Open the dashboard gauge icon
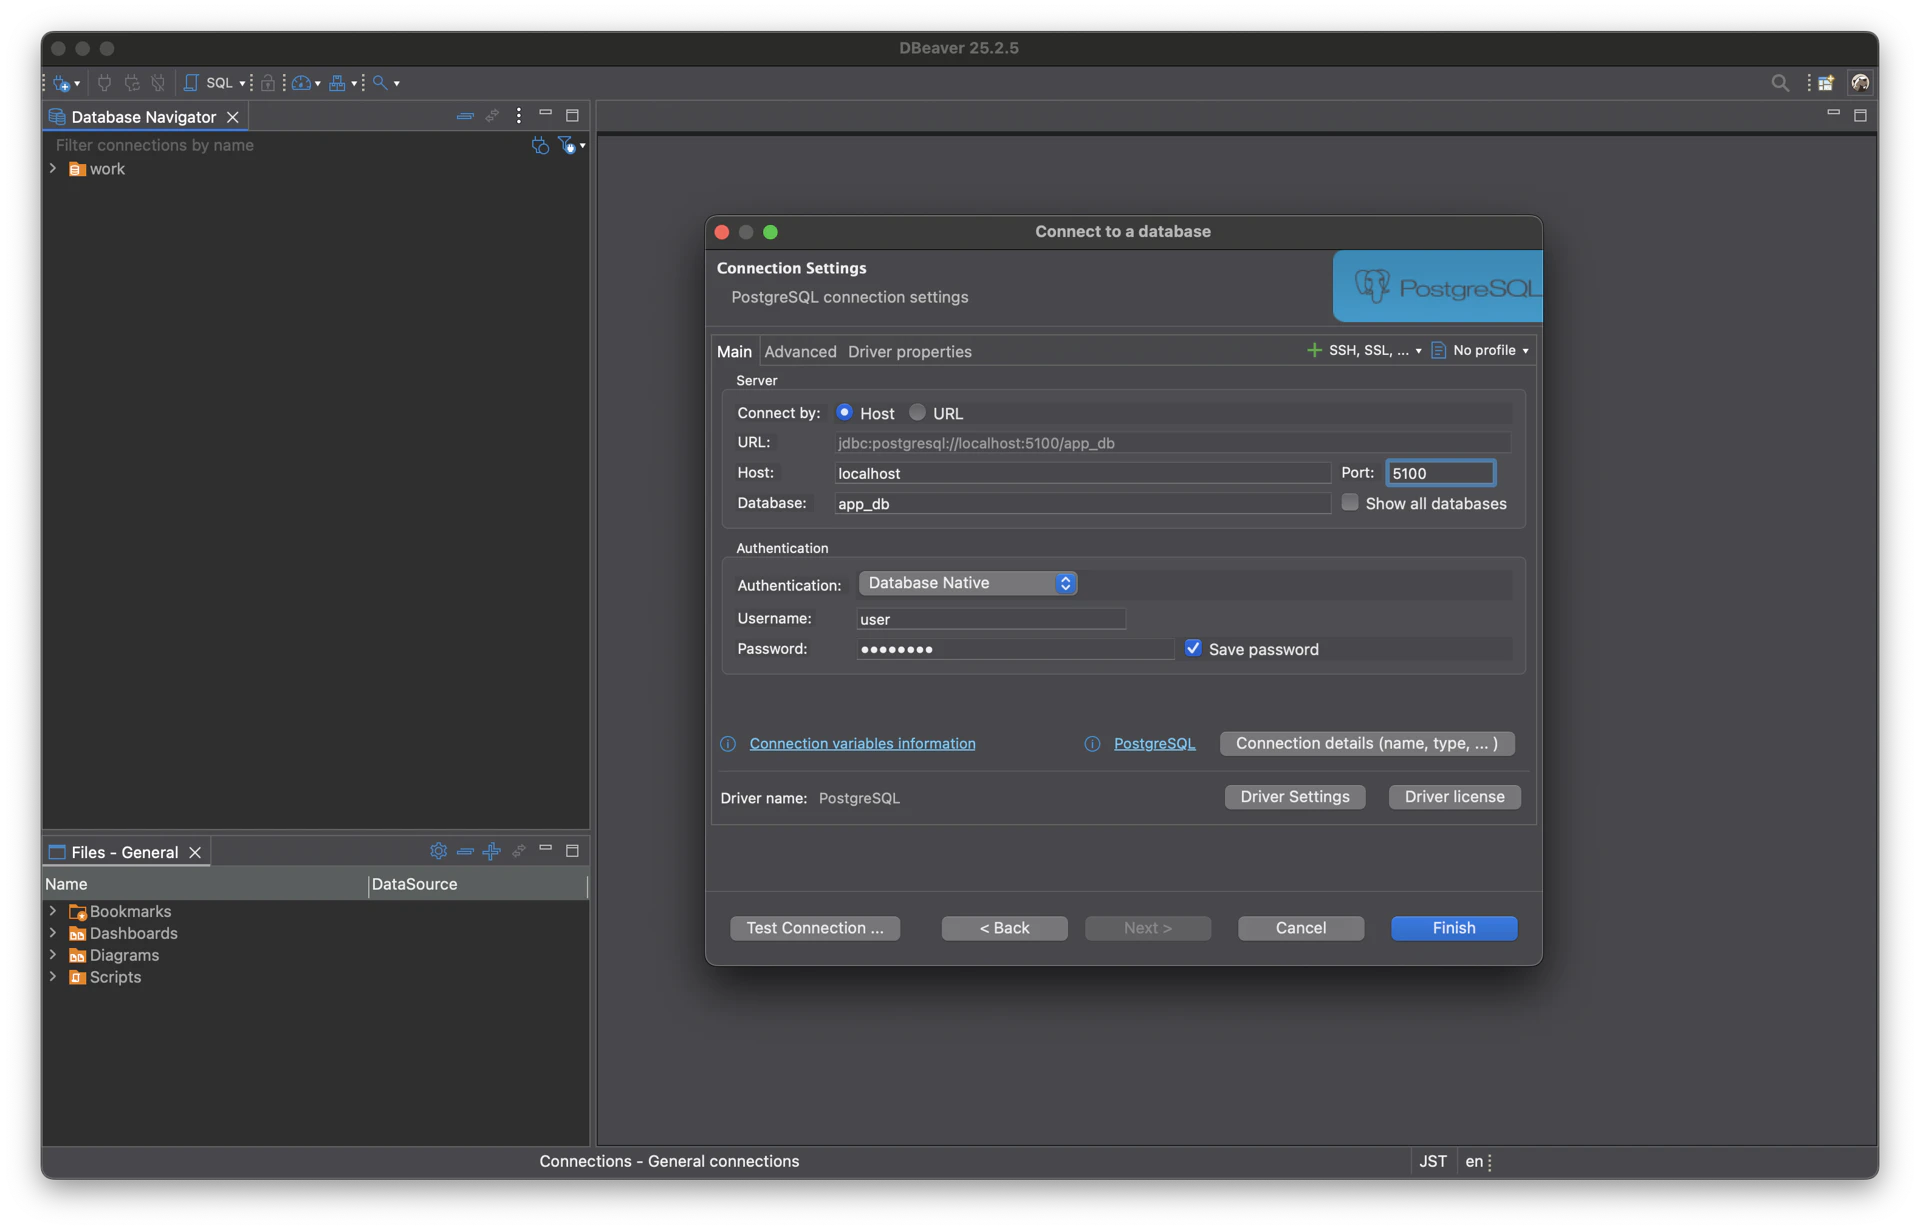The height and width of the screenshot is (1230, 1920). (x=301, y=83)
